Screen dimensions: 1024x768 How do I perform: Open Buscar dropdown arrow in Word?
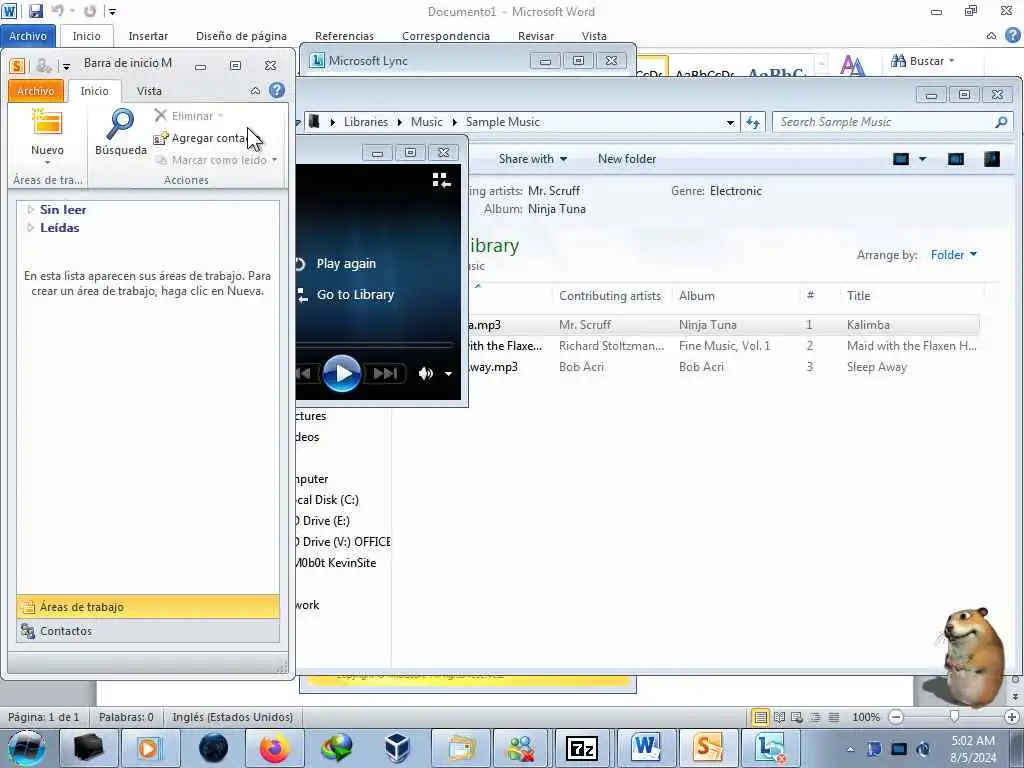(x=952, y=61)
